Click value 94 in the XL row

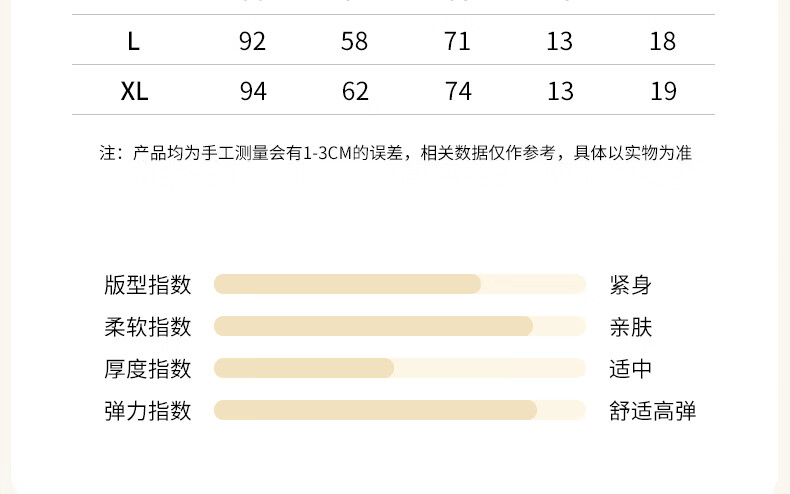253,92
